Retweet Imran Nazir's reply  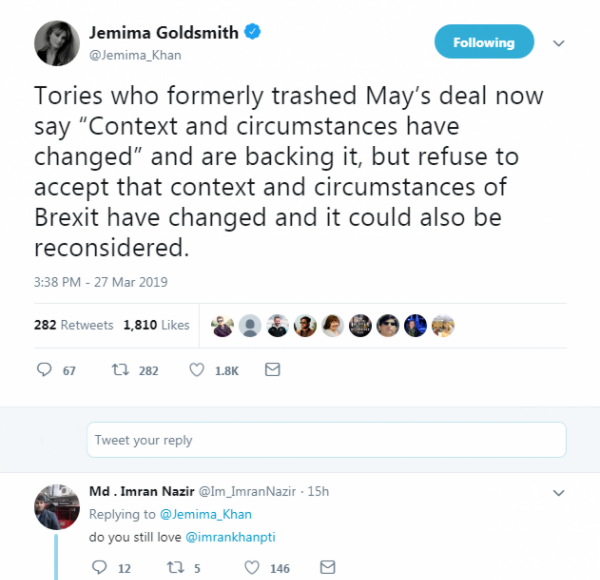click(178, 567)
